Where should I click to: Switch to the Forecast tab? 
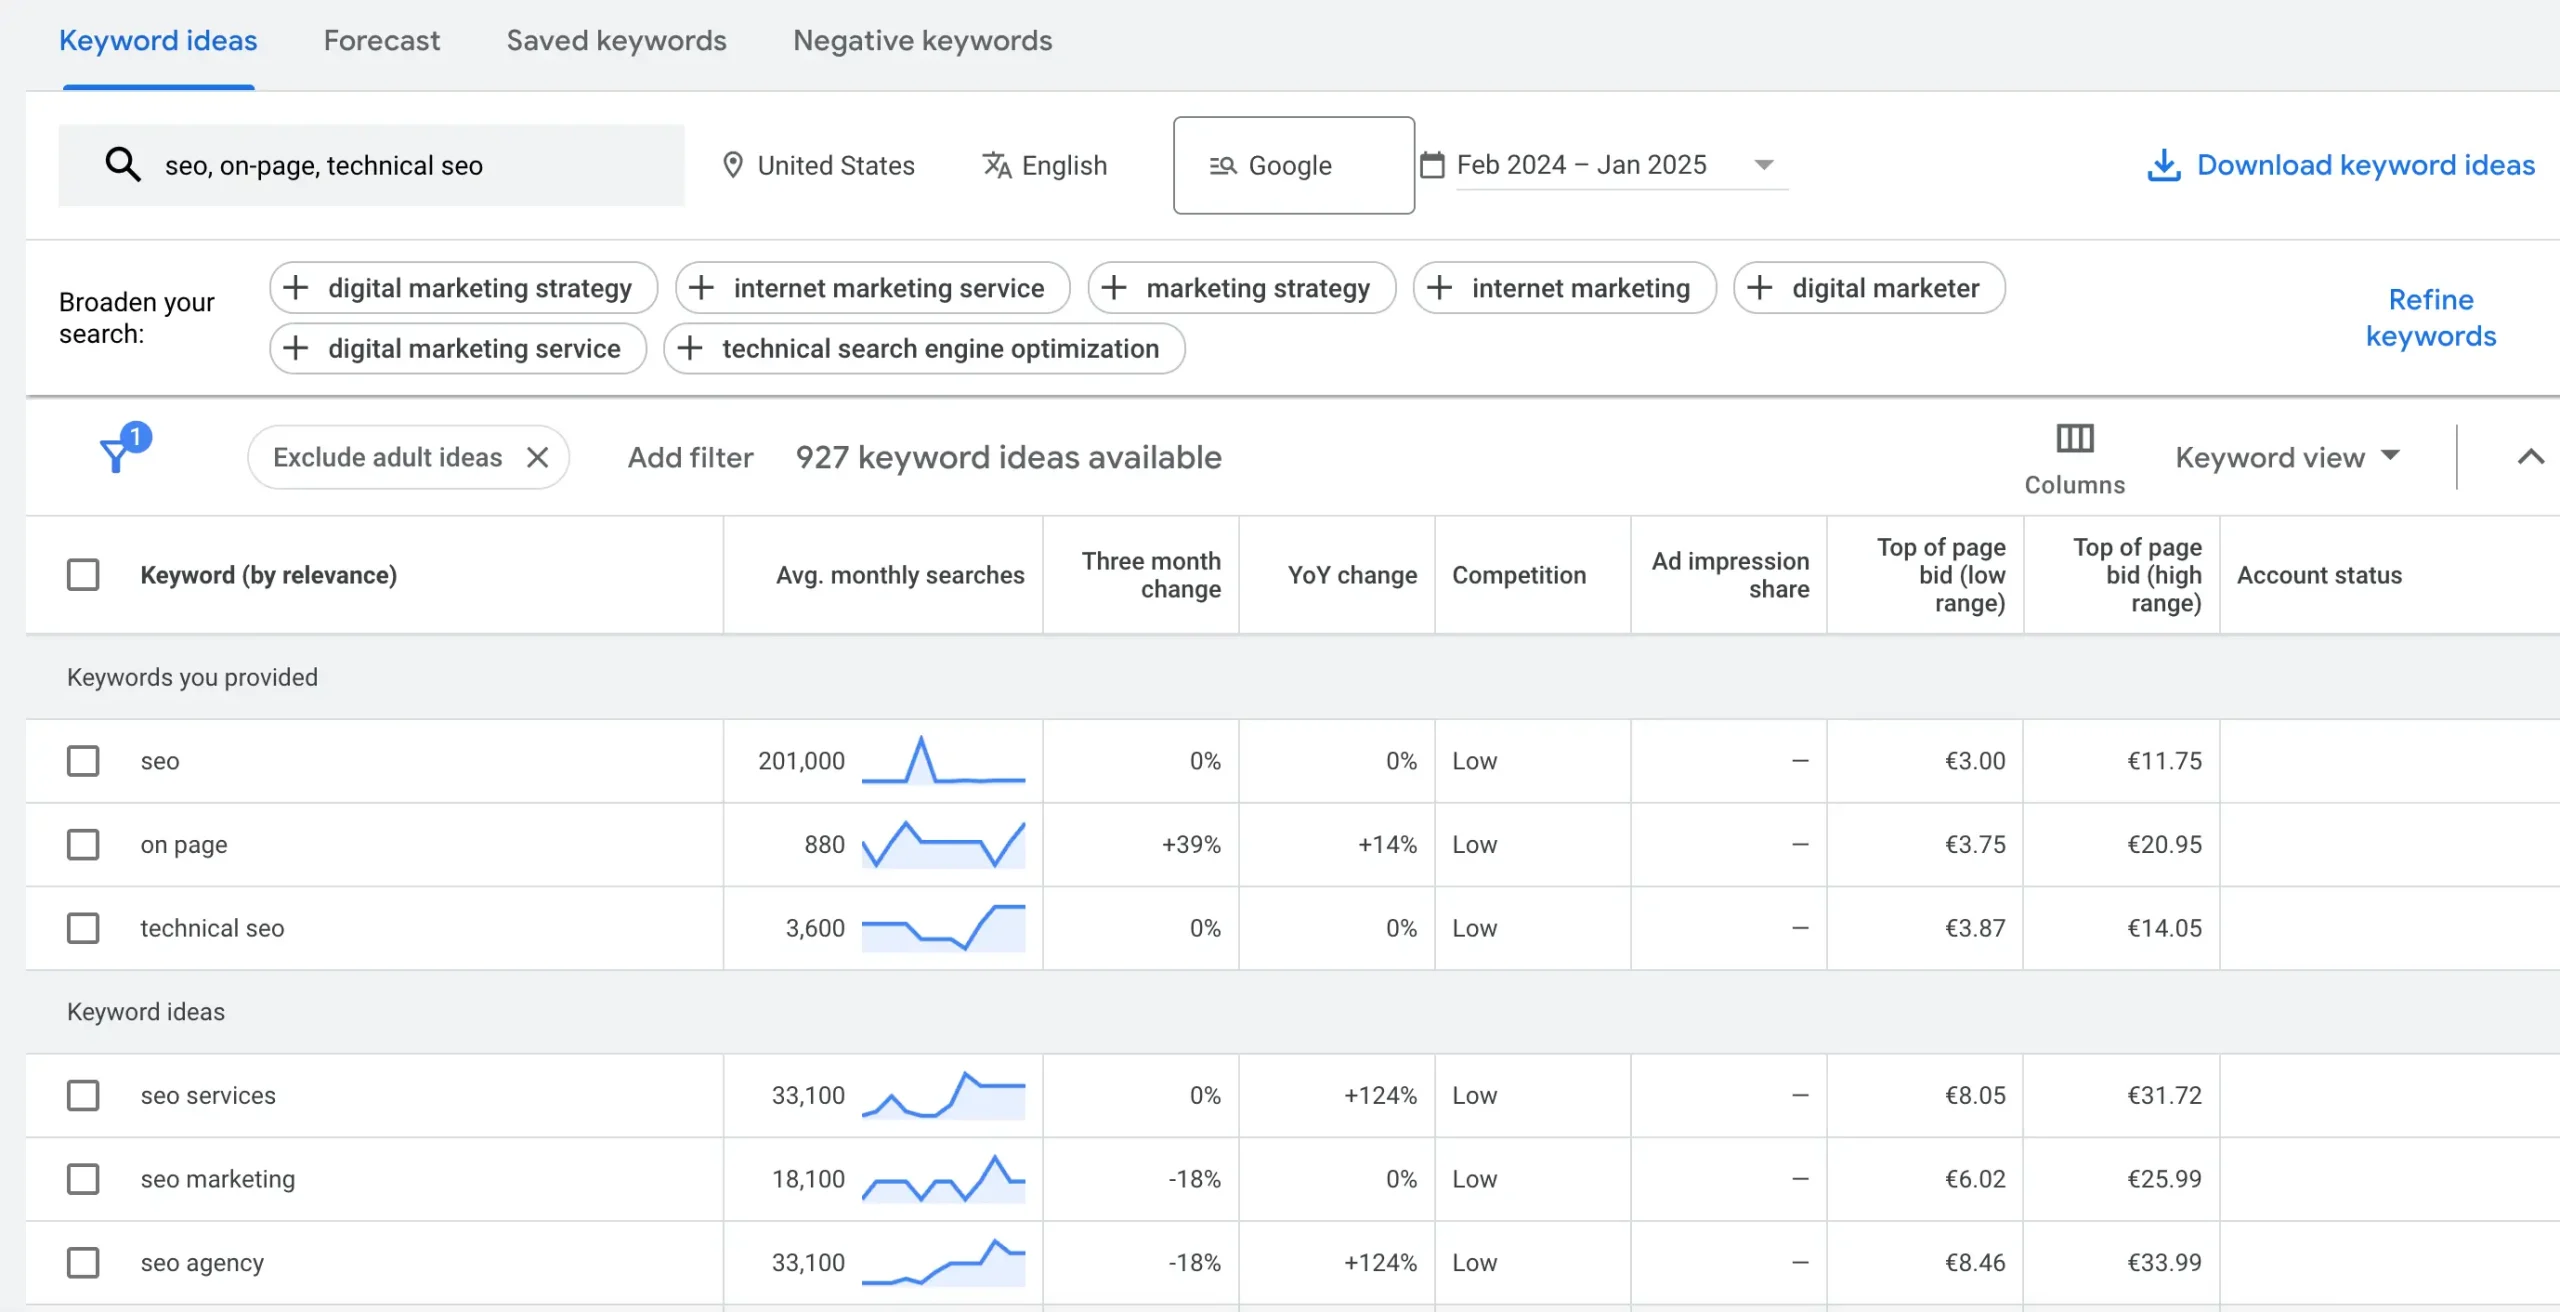tap(381, 41)
